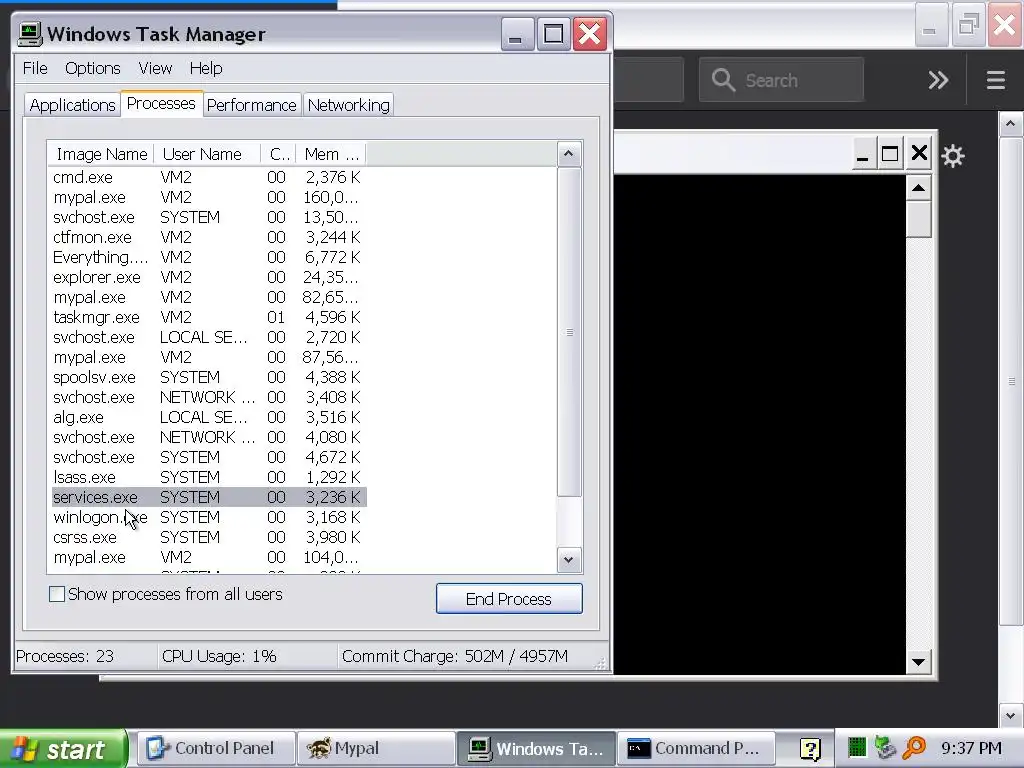Viewport: 1024px width, 768px height.
Task: Click the gear settings icon beside console
Action: pos(953,156)
